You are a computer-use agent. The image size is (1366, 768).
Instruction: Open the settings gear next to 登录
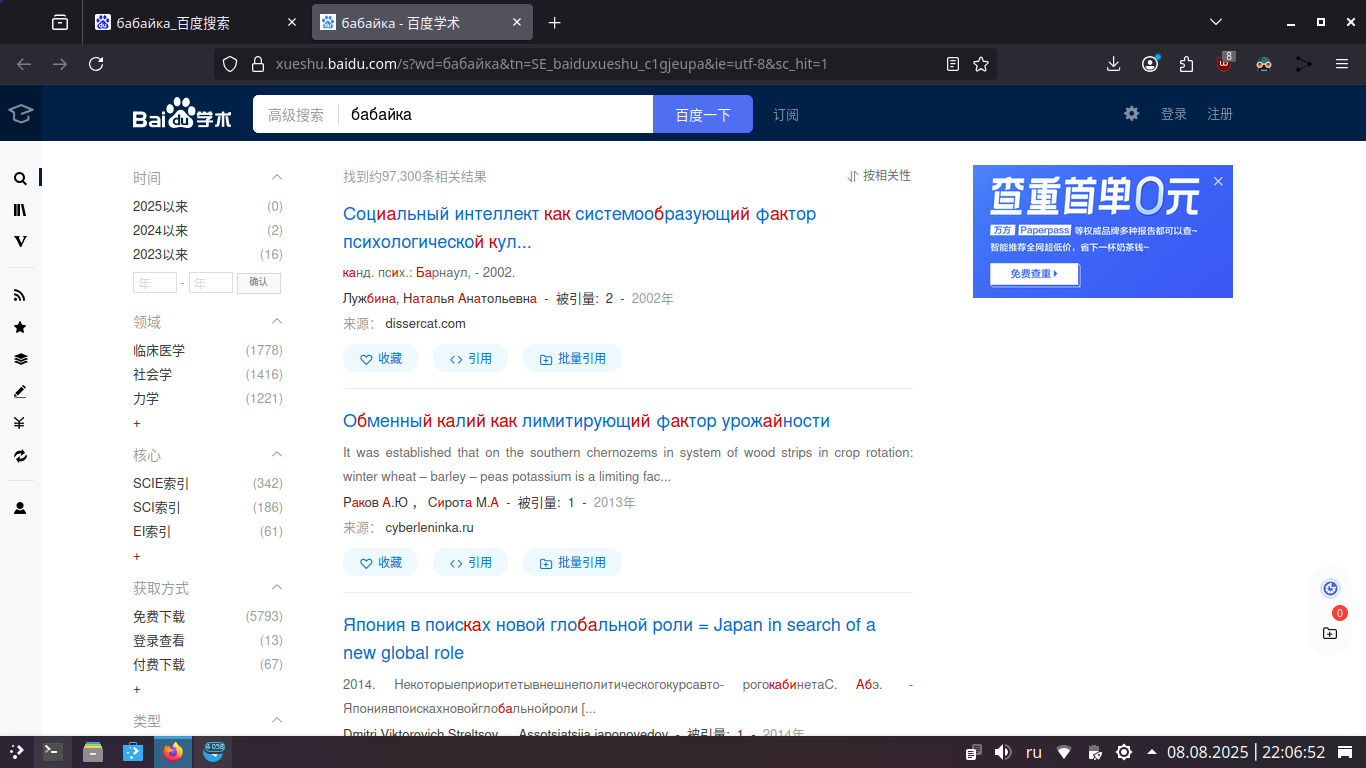click(x=1131, y=114)
